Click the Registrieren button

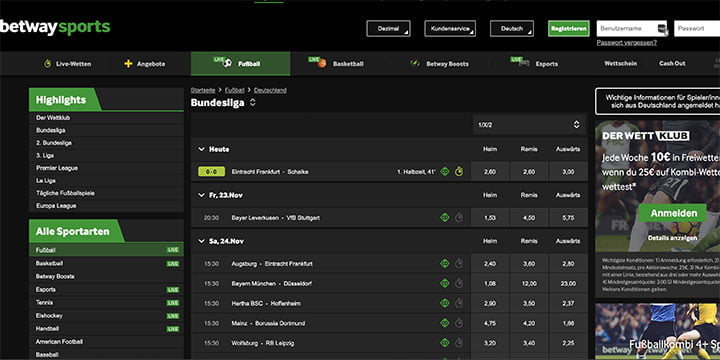[x=568, y=28]
